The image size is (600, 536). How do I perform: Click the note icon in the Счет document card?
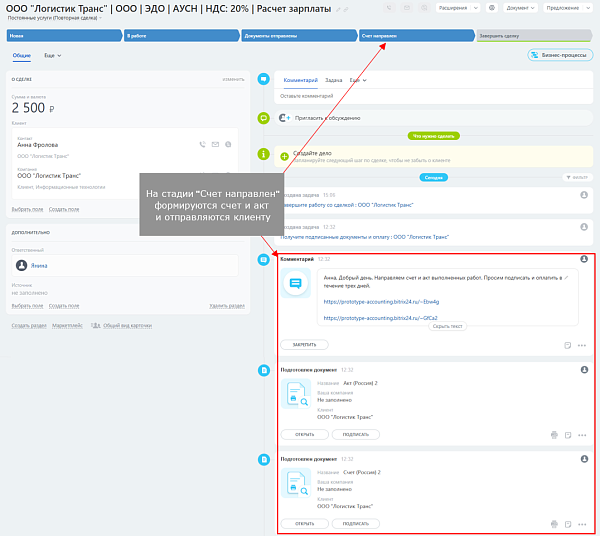click(568, 524)
